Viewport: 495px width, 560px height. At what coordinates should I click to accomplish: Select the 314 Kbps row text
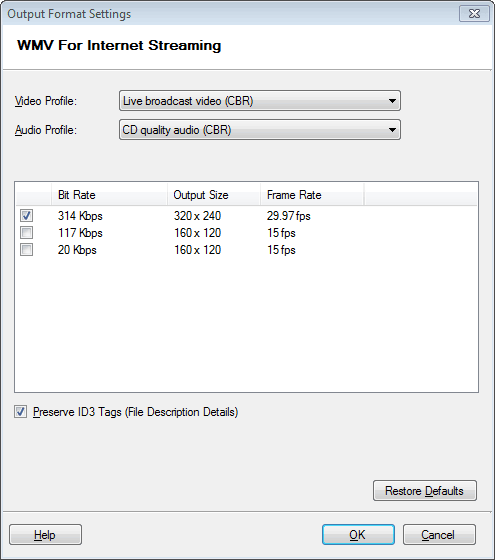coord(80,216)
